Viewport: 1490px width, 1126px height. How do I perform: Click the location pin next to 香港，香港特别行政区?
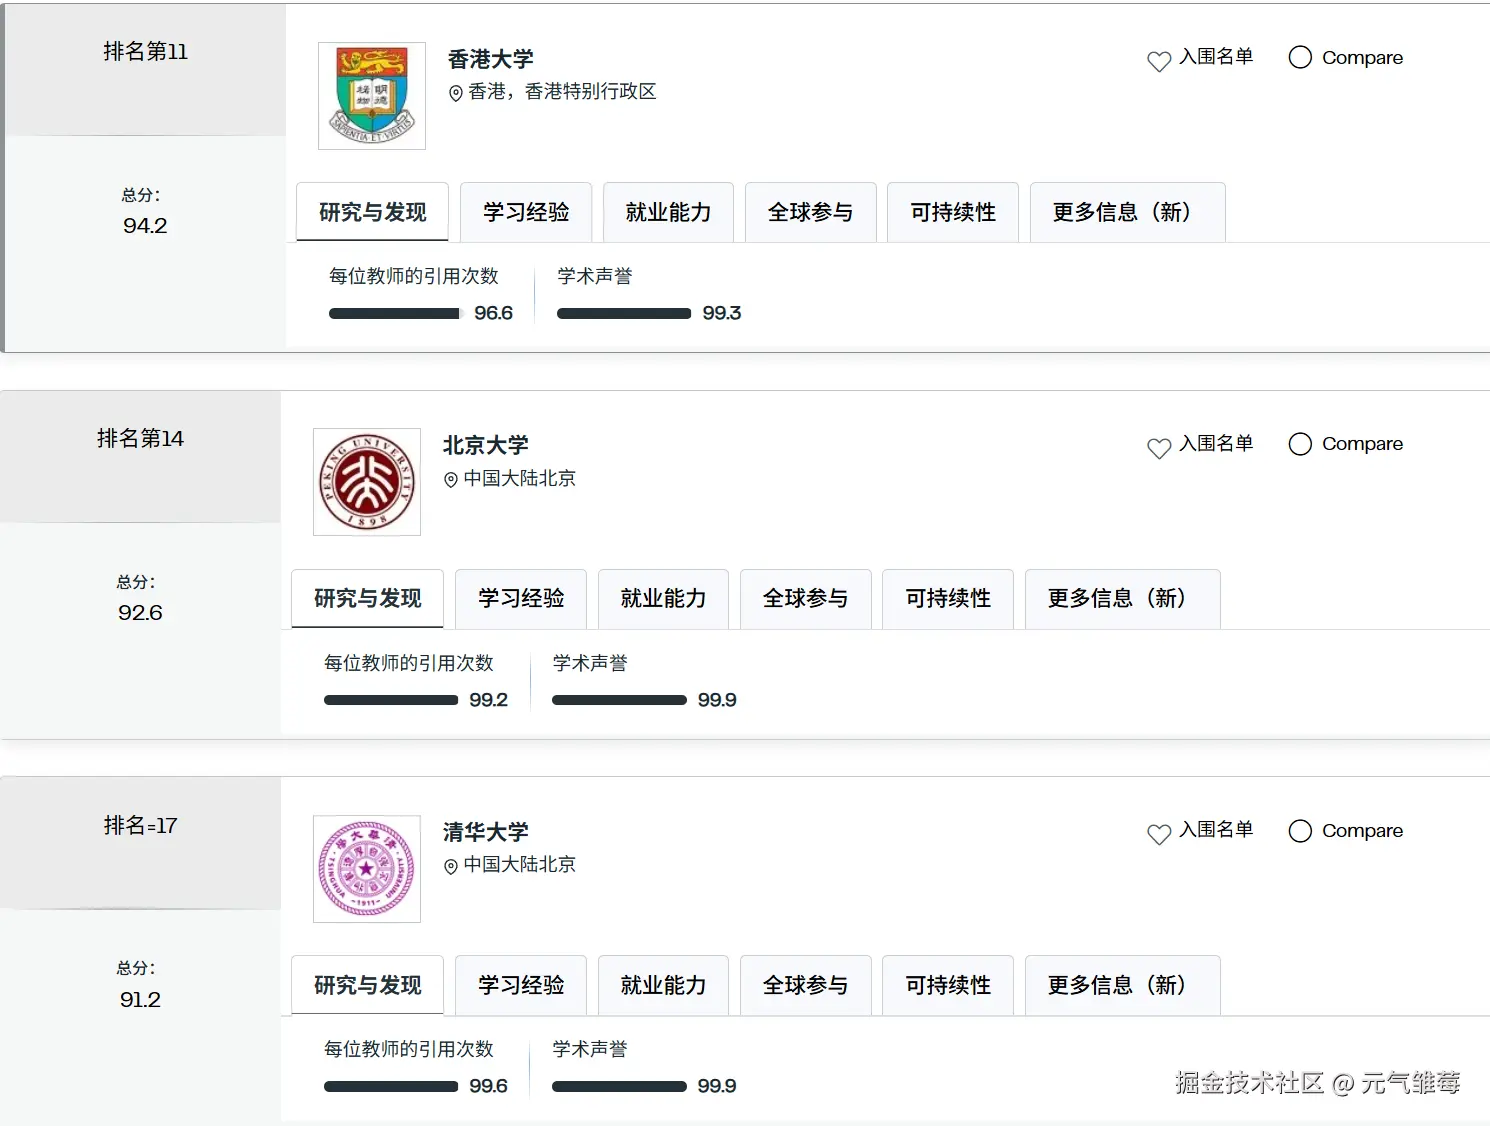456,93
